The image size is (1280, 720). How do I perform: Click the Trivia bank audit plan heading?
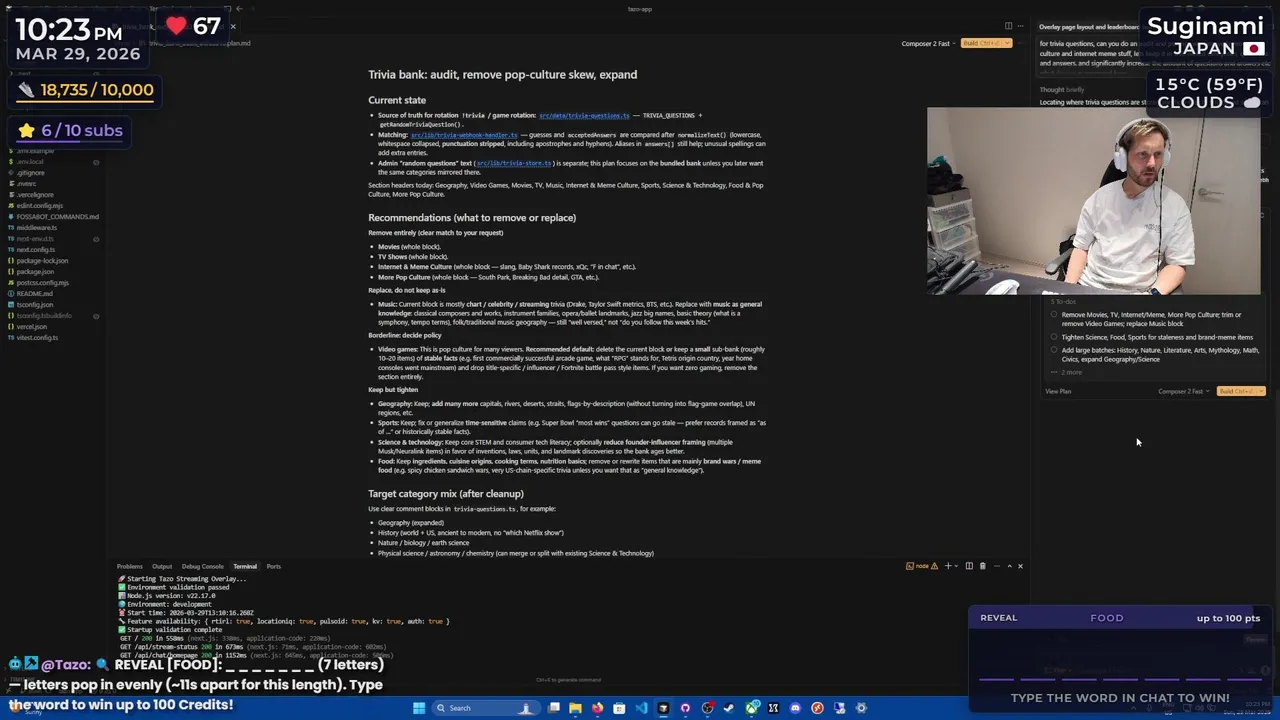[x=502, y=75]
